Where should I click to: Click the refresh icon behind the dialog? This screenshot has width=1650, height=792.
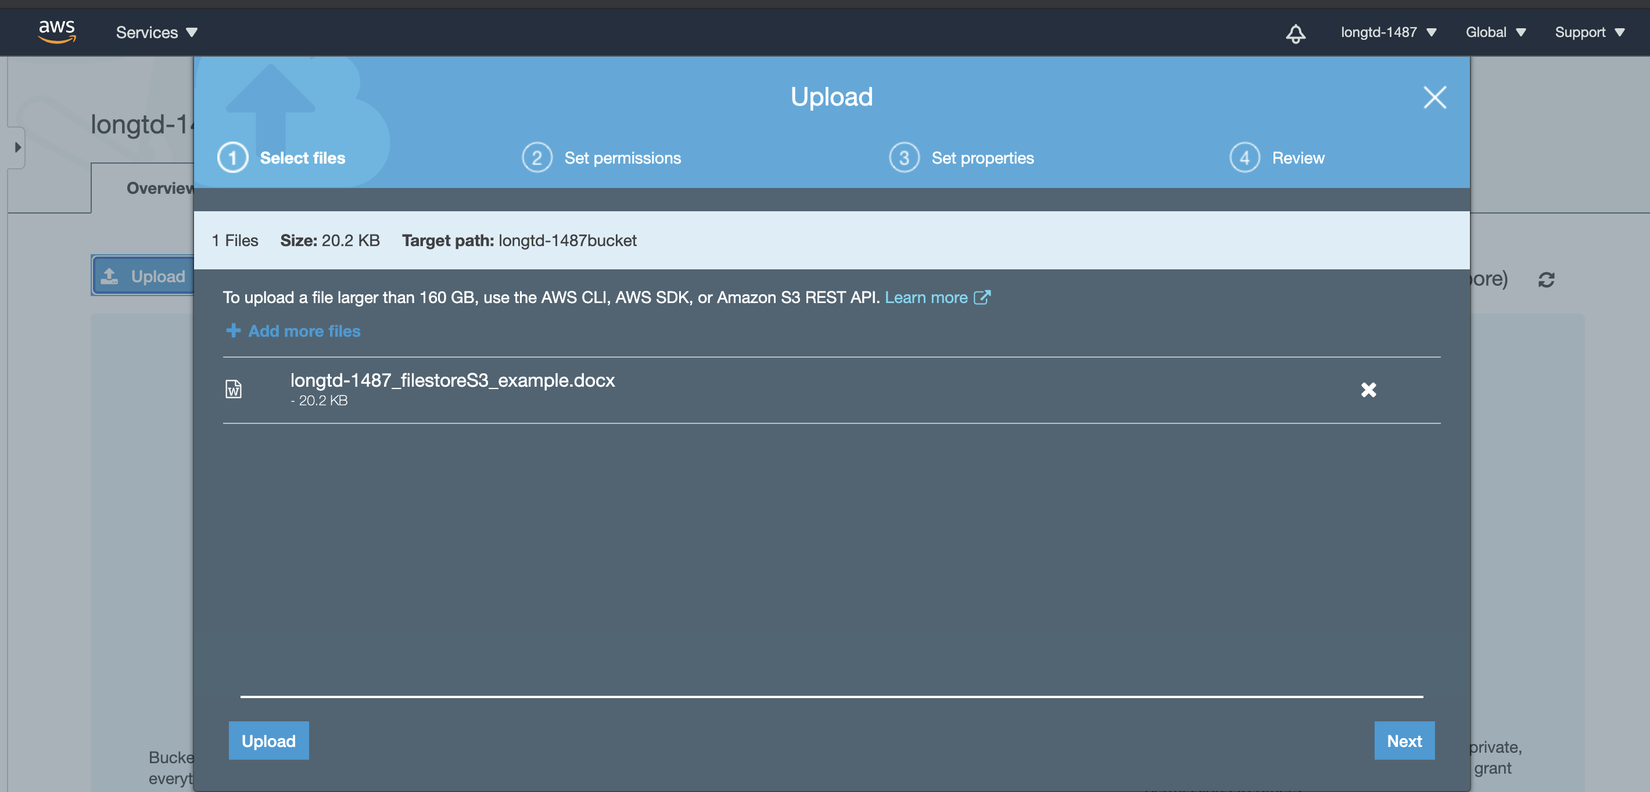(x=1546, y=280)
